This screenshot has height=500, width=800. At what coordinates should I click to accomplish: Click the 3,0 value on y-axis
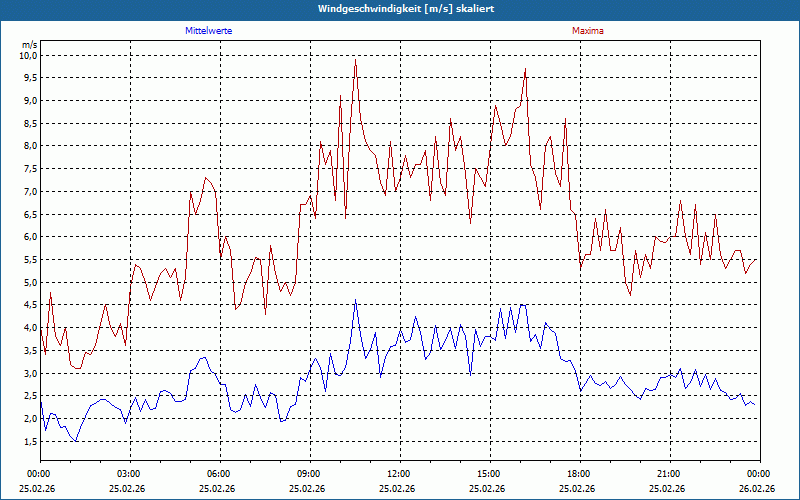(x=30, y=373)
